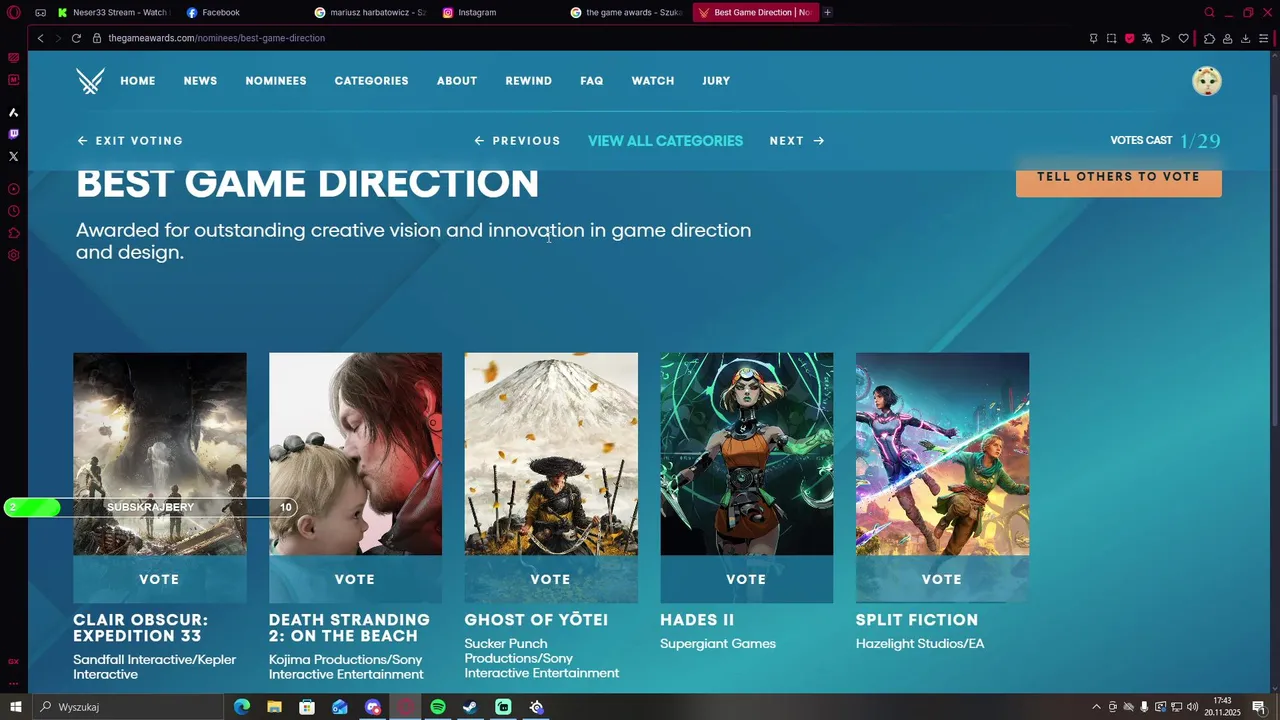Viewport: 1280px width, 720px height.
Task: Click the Split Fiction cover art
Action: point(942,454)
